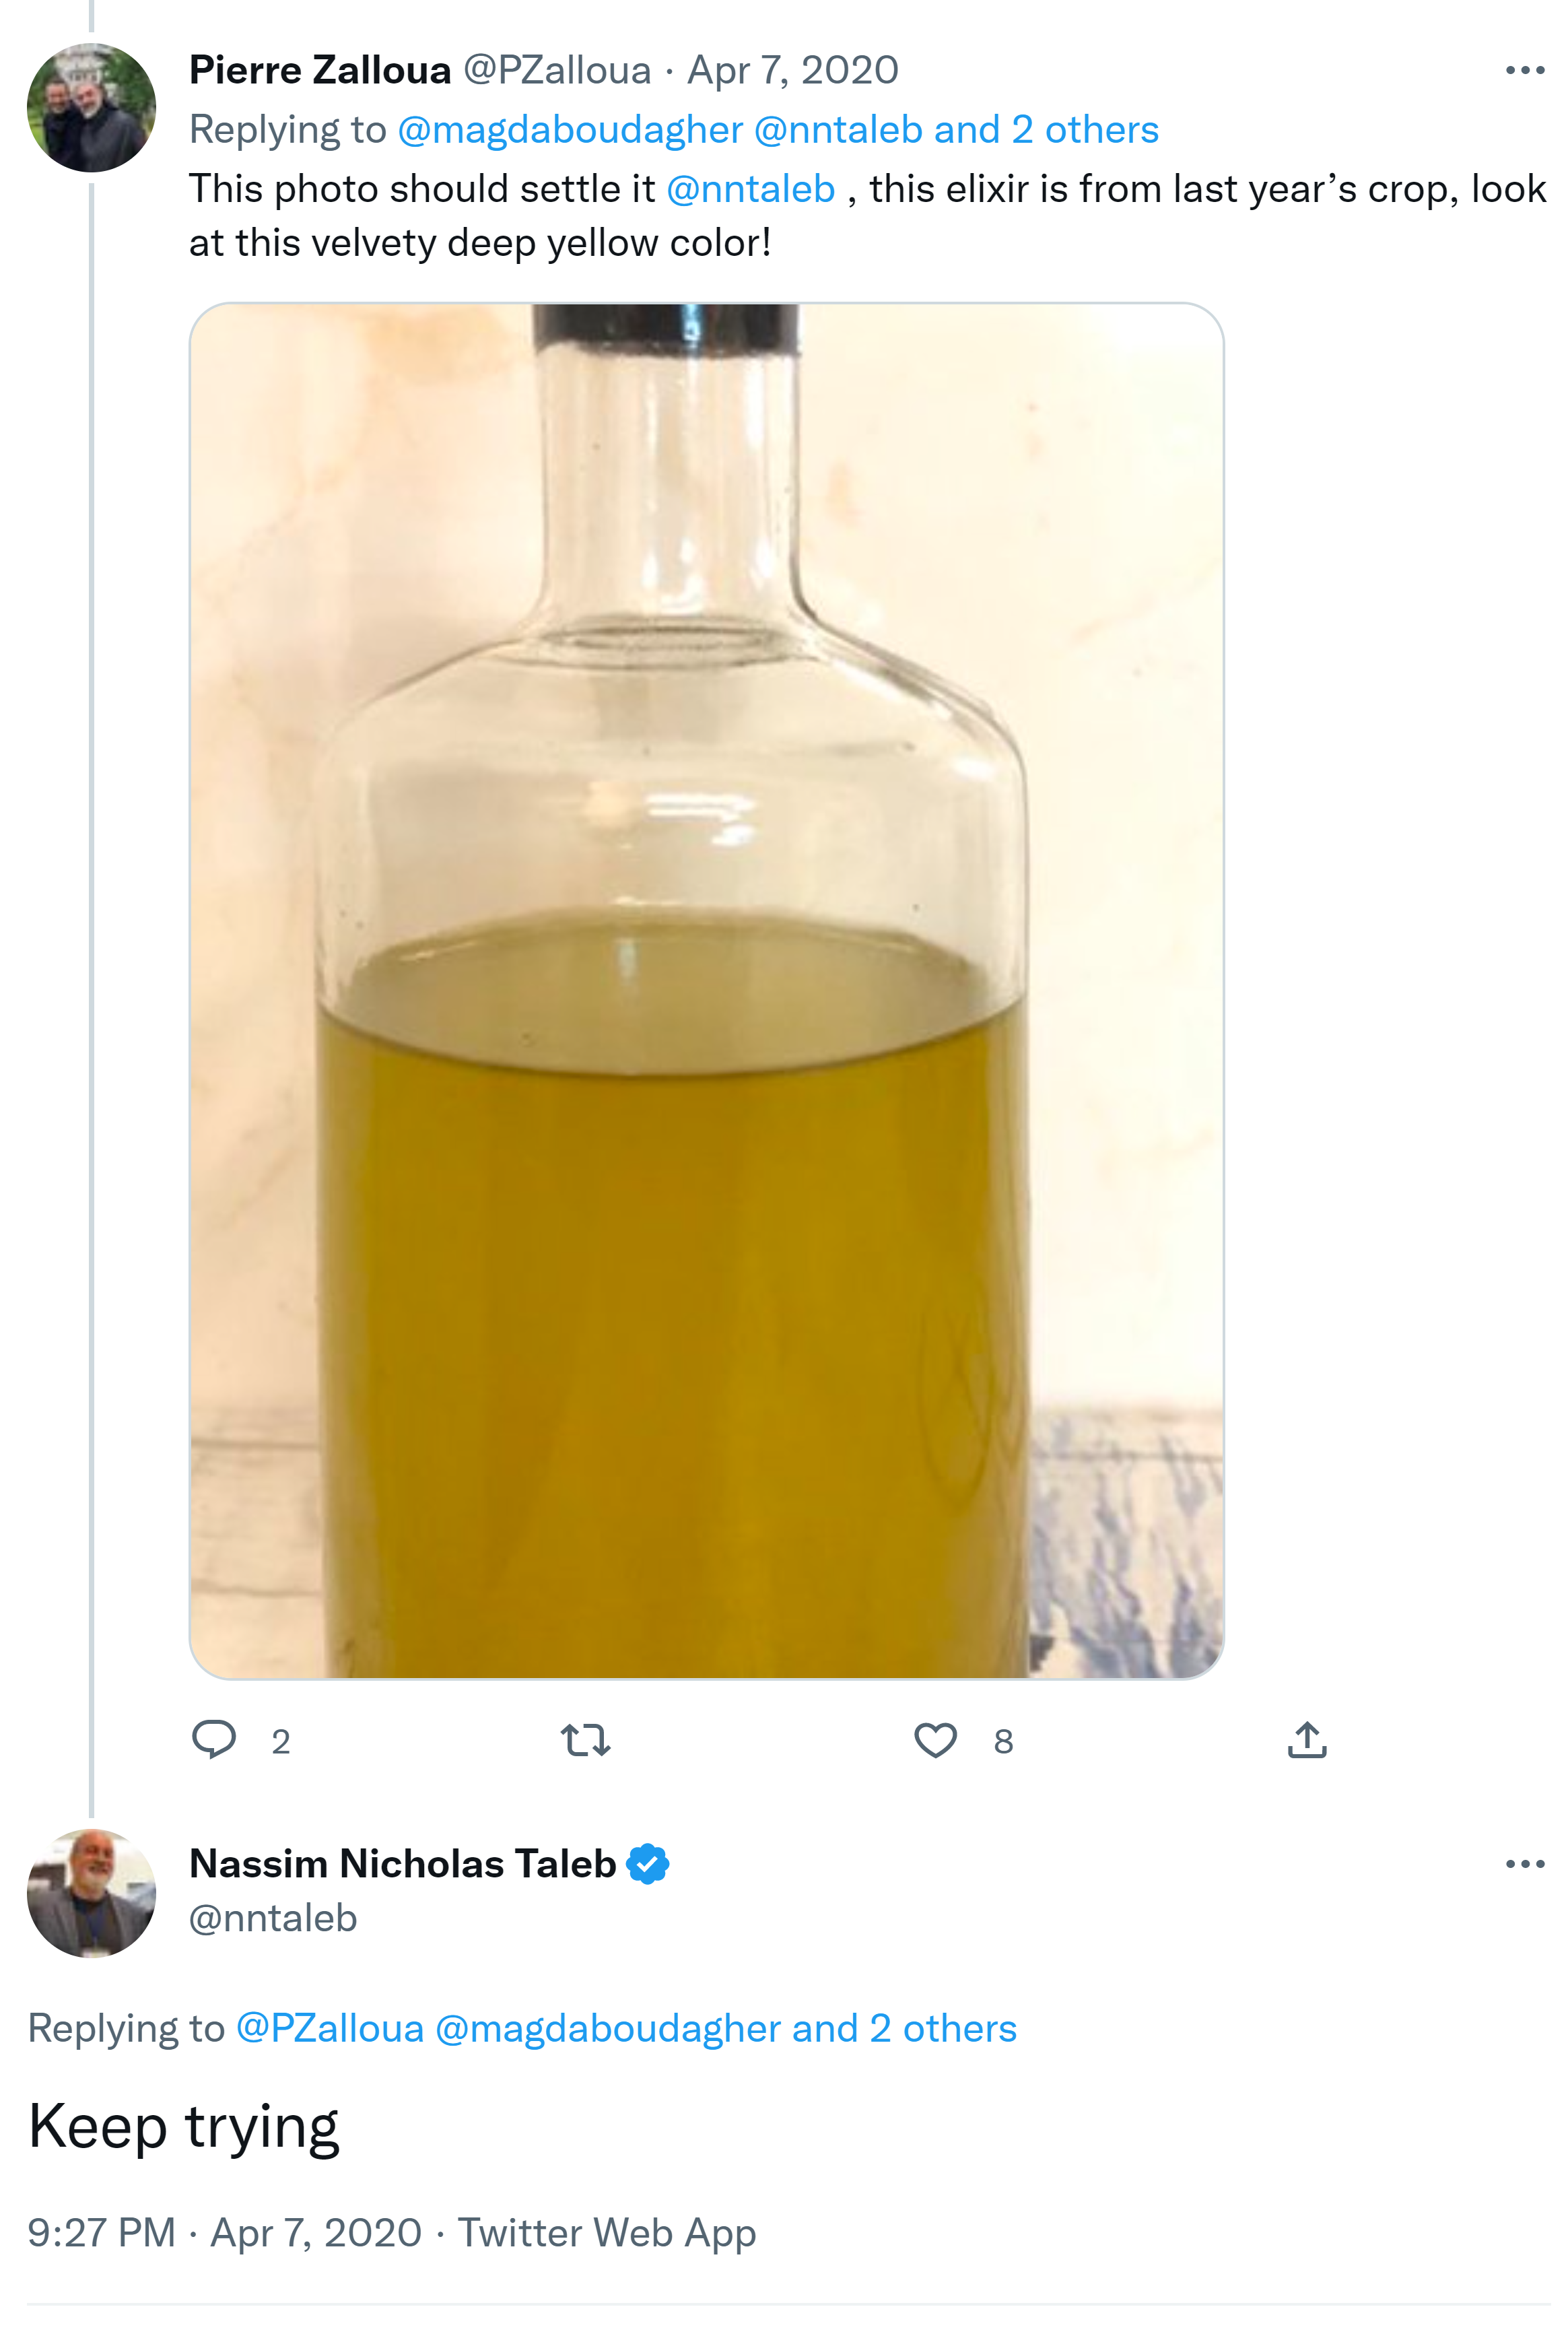Click Nassim Nicholas Taleb's profile avatar
Image resolution: width=1568 pixels, height=2340 pixels.
91,1893
